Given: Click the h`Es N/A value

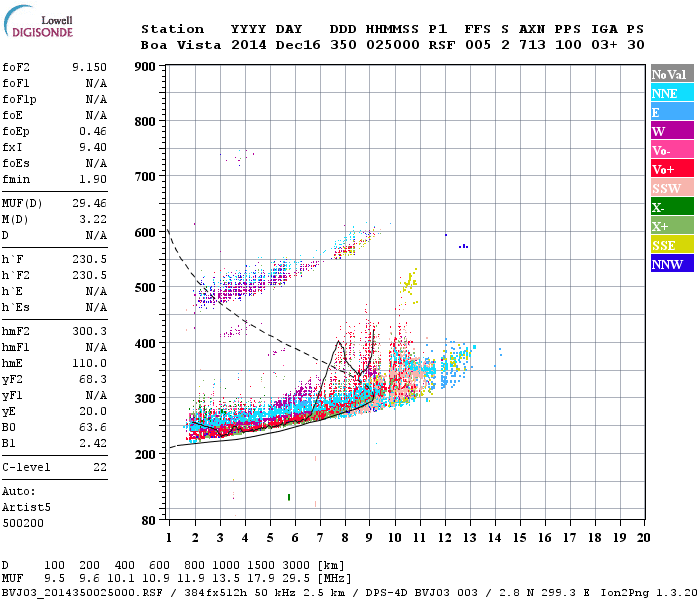Looking at the screenshot, I should pos(96,308).
